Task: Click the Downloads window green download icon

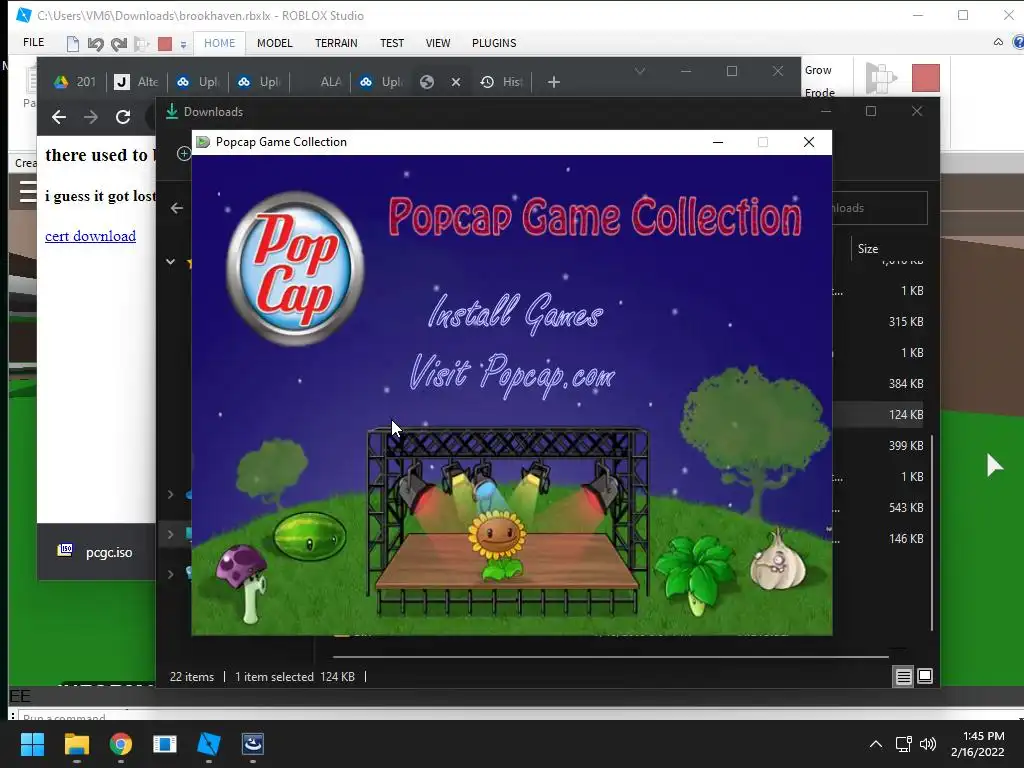Action: [x=172, y=112]
